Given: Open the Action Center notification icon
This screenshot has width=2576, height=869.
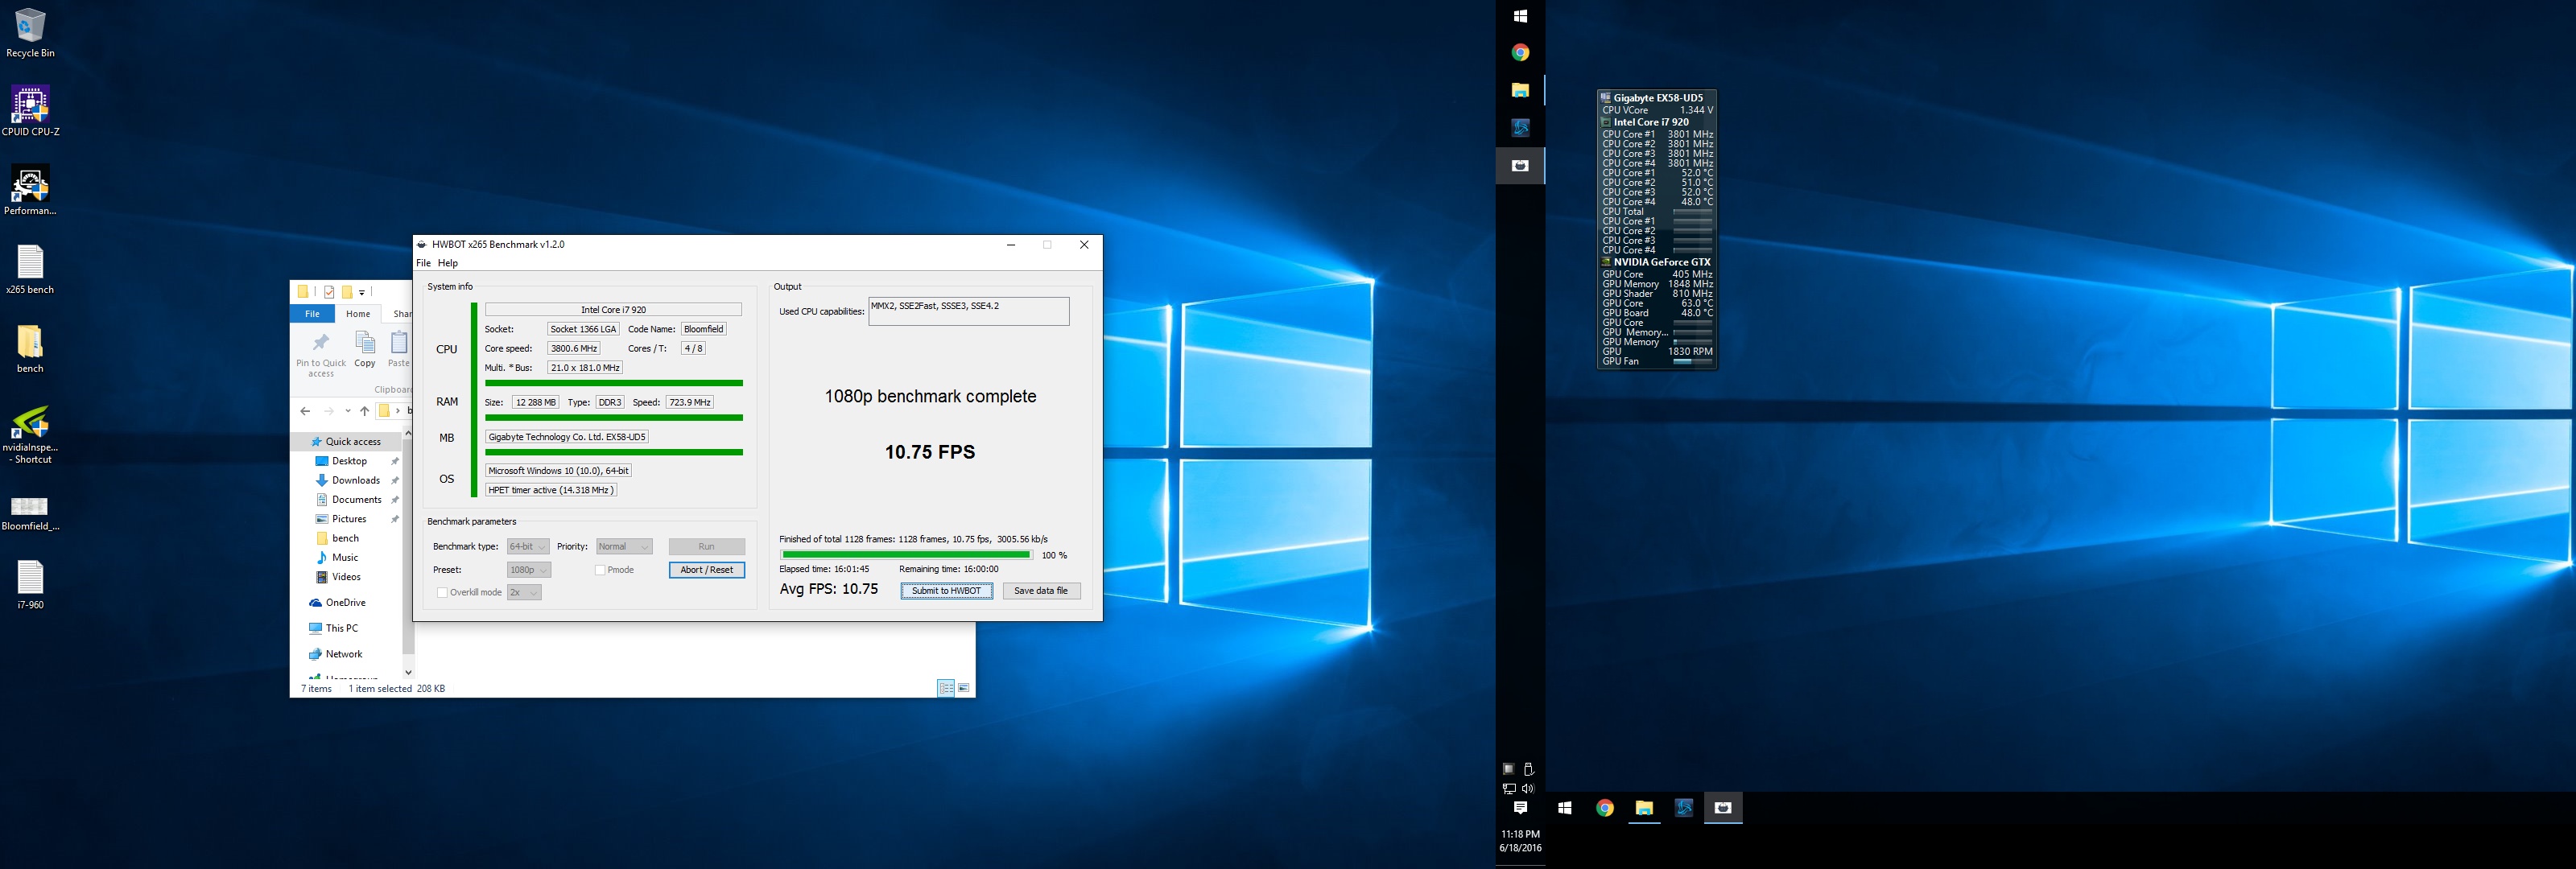Looking at the screenshot, I should (1520, 808).
